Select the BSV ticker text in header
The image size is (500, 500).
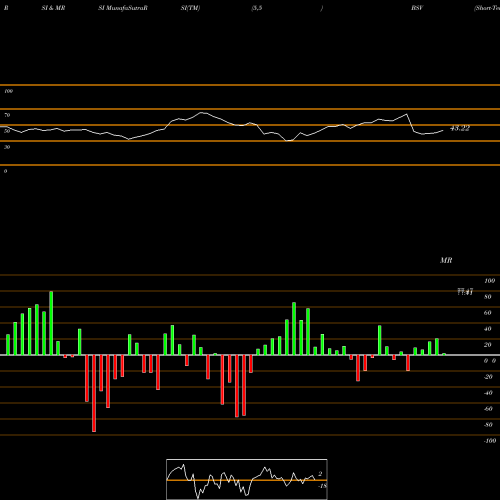pyautogui.click(x=417, y=8)
